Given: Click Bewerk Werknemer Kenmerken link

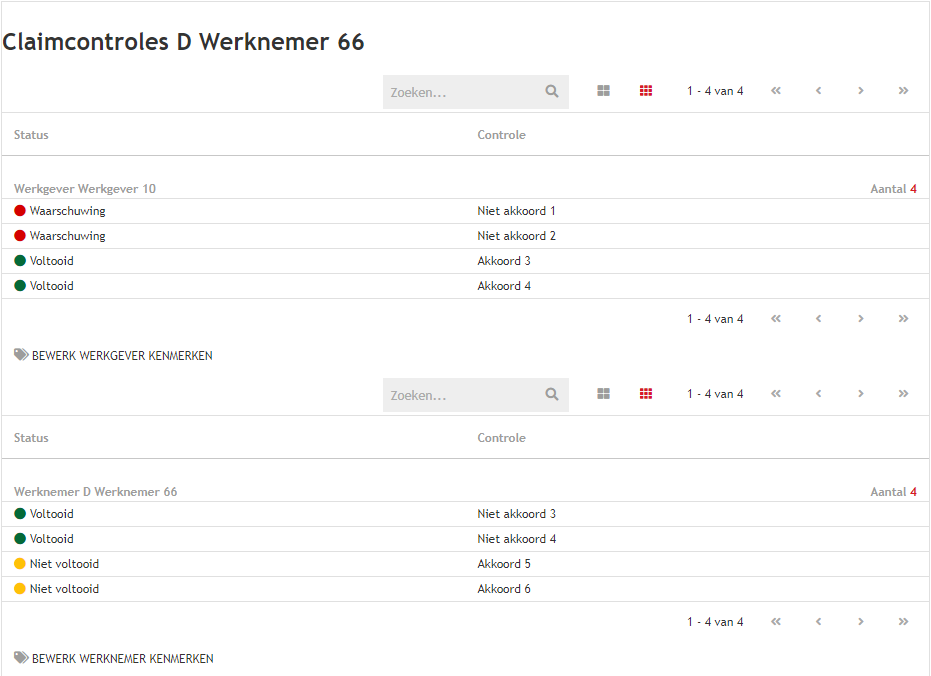Looking at the screenshot, I should (122, 659).
